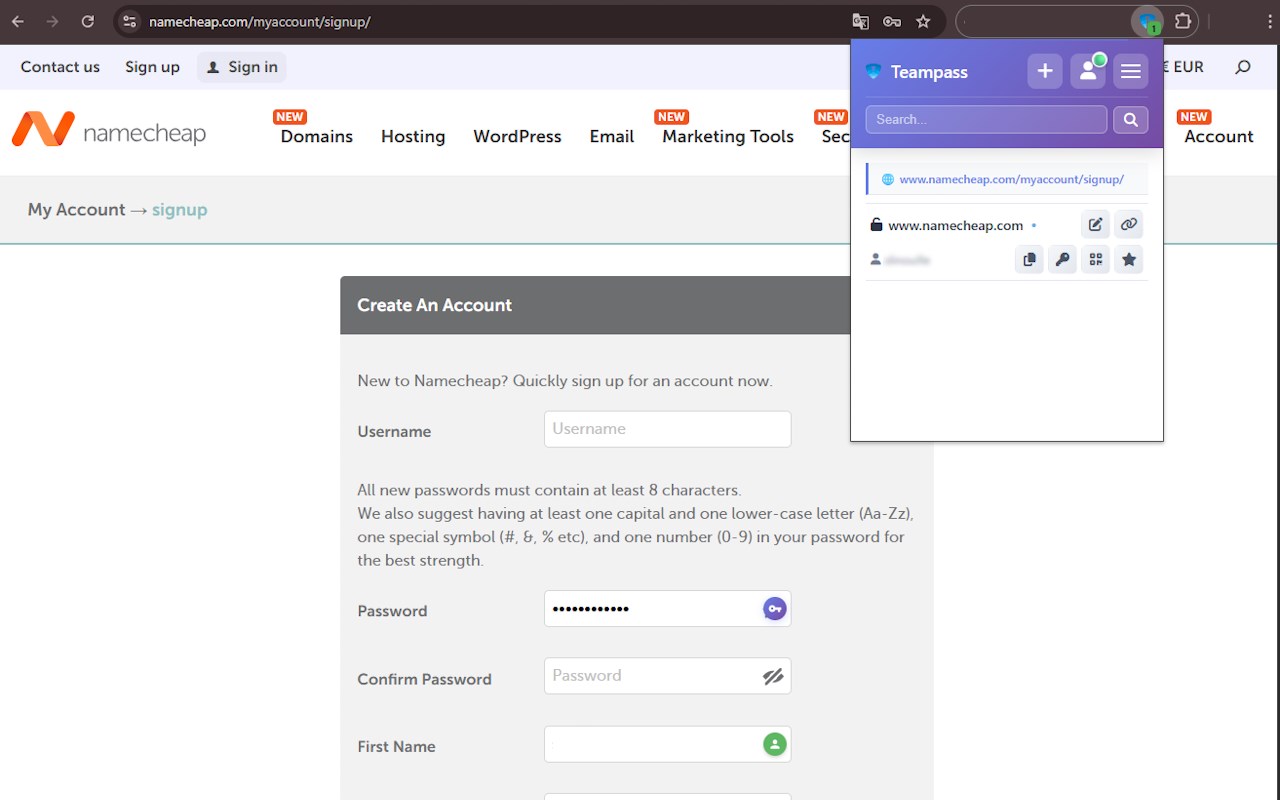Open the Teampass hamburger menu
Image resolution: width=1280 pixels, height=800 pixels.
coord(1131,71)
